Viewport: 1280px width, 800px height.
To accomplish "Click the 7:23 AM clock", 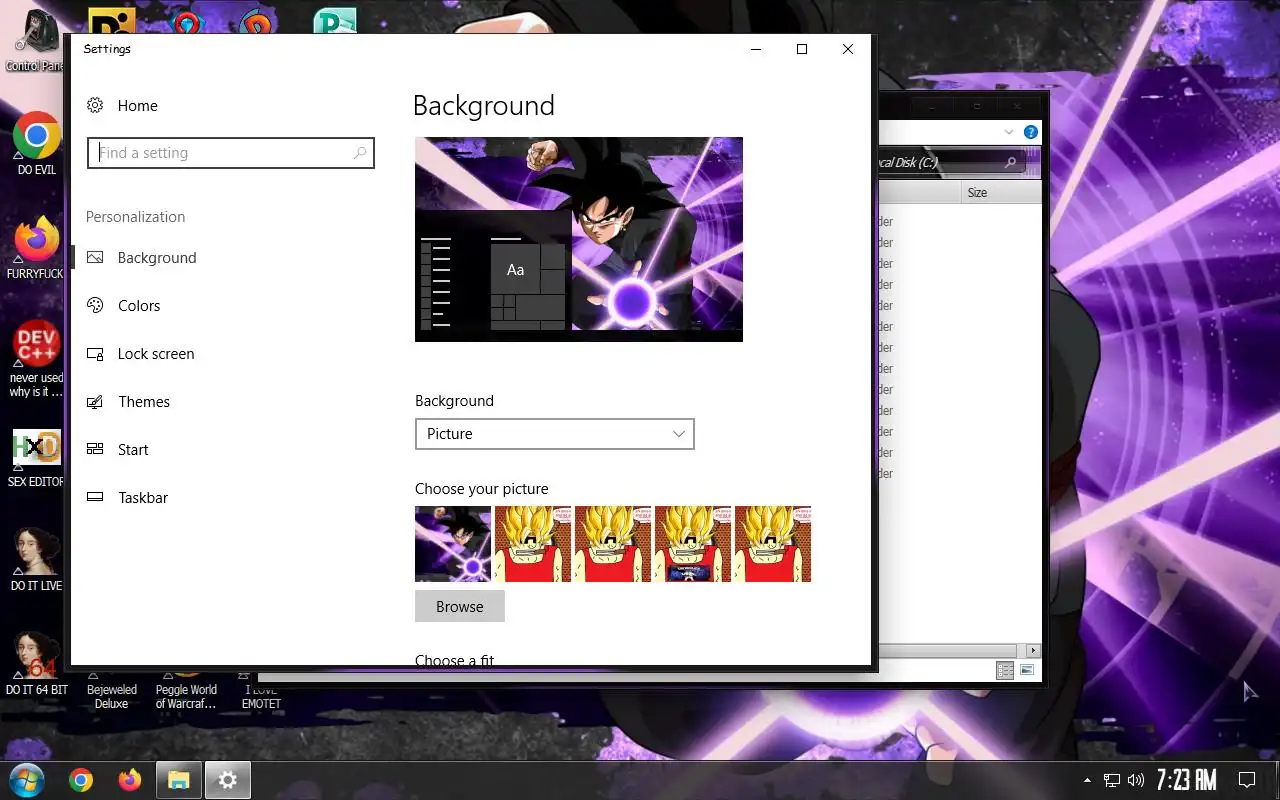I will pos(1187,780).
